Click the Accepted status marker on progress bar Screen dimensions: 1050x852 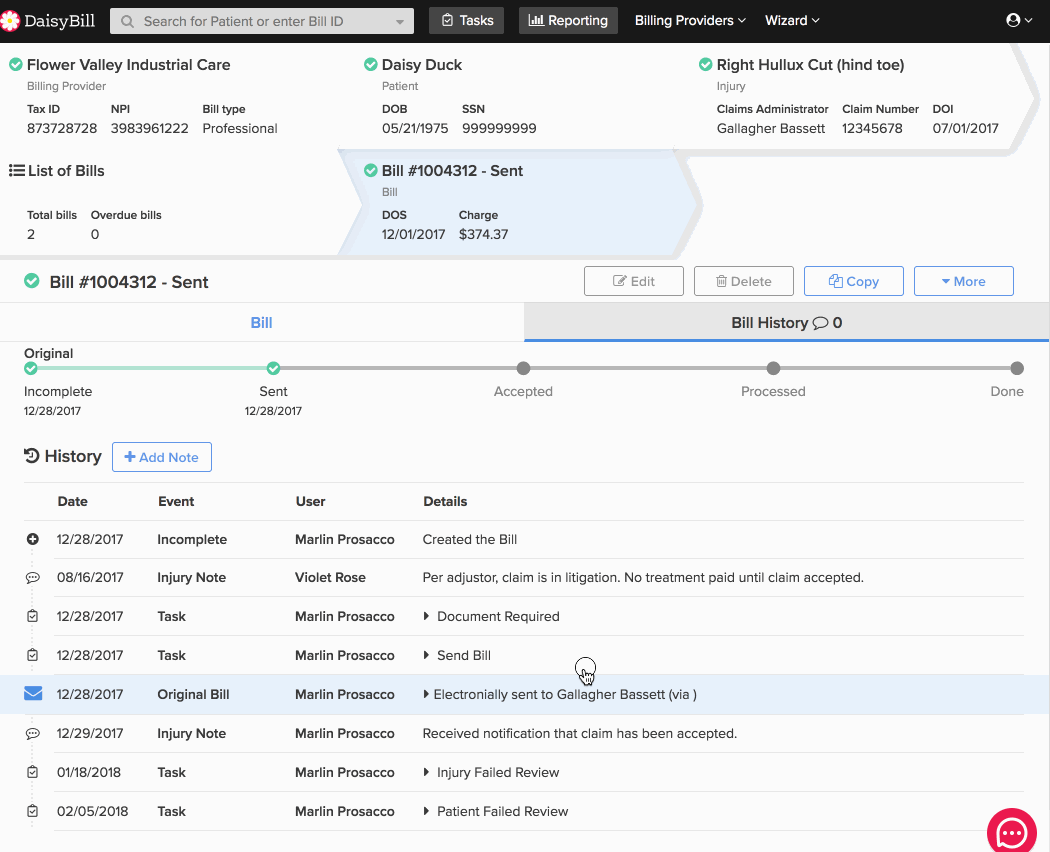tap(524, 368)
